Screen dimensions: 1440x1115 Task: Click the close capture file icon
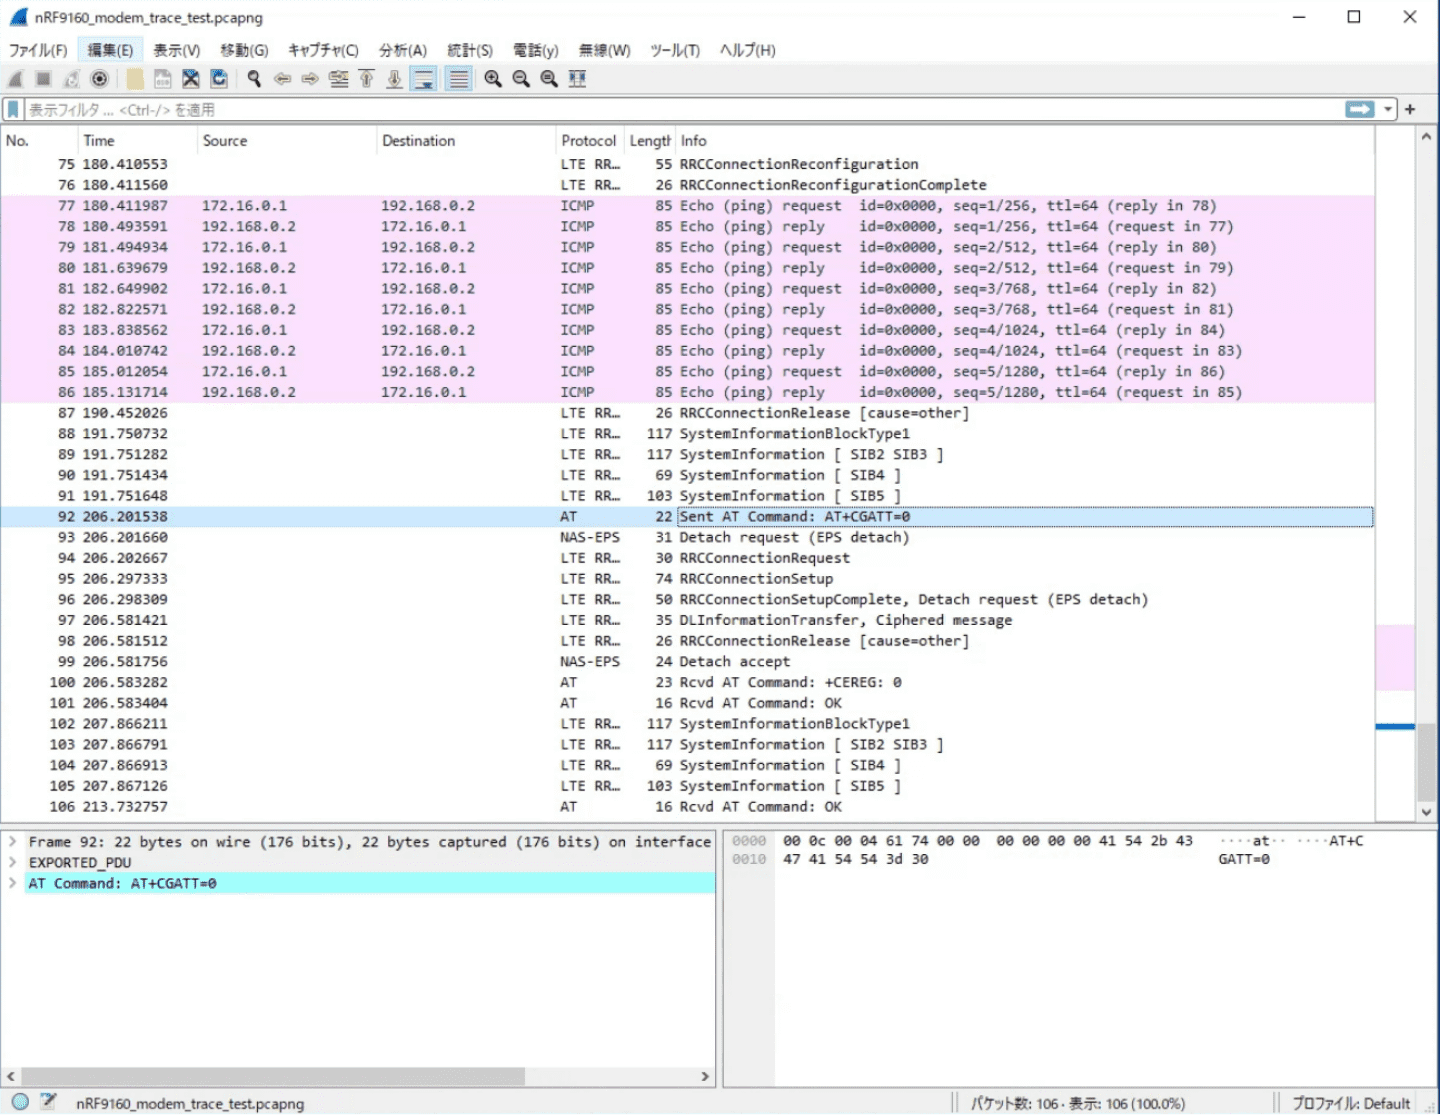coord(190,79)
